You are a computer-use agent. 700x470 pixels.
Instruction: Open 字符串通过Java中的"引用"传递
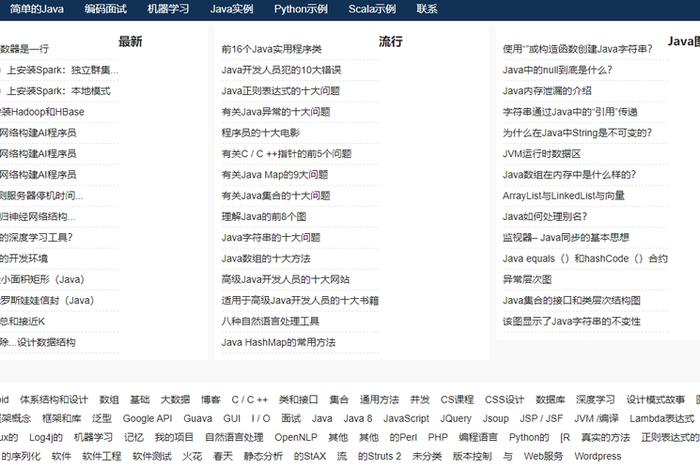point(570,112)
